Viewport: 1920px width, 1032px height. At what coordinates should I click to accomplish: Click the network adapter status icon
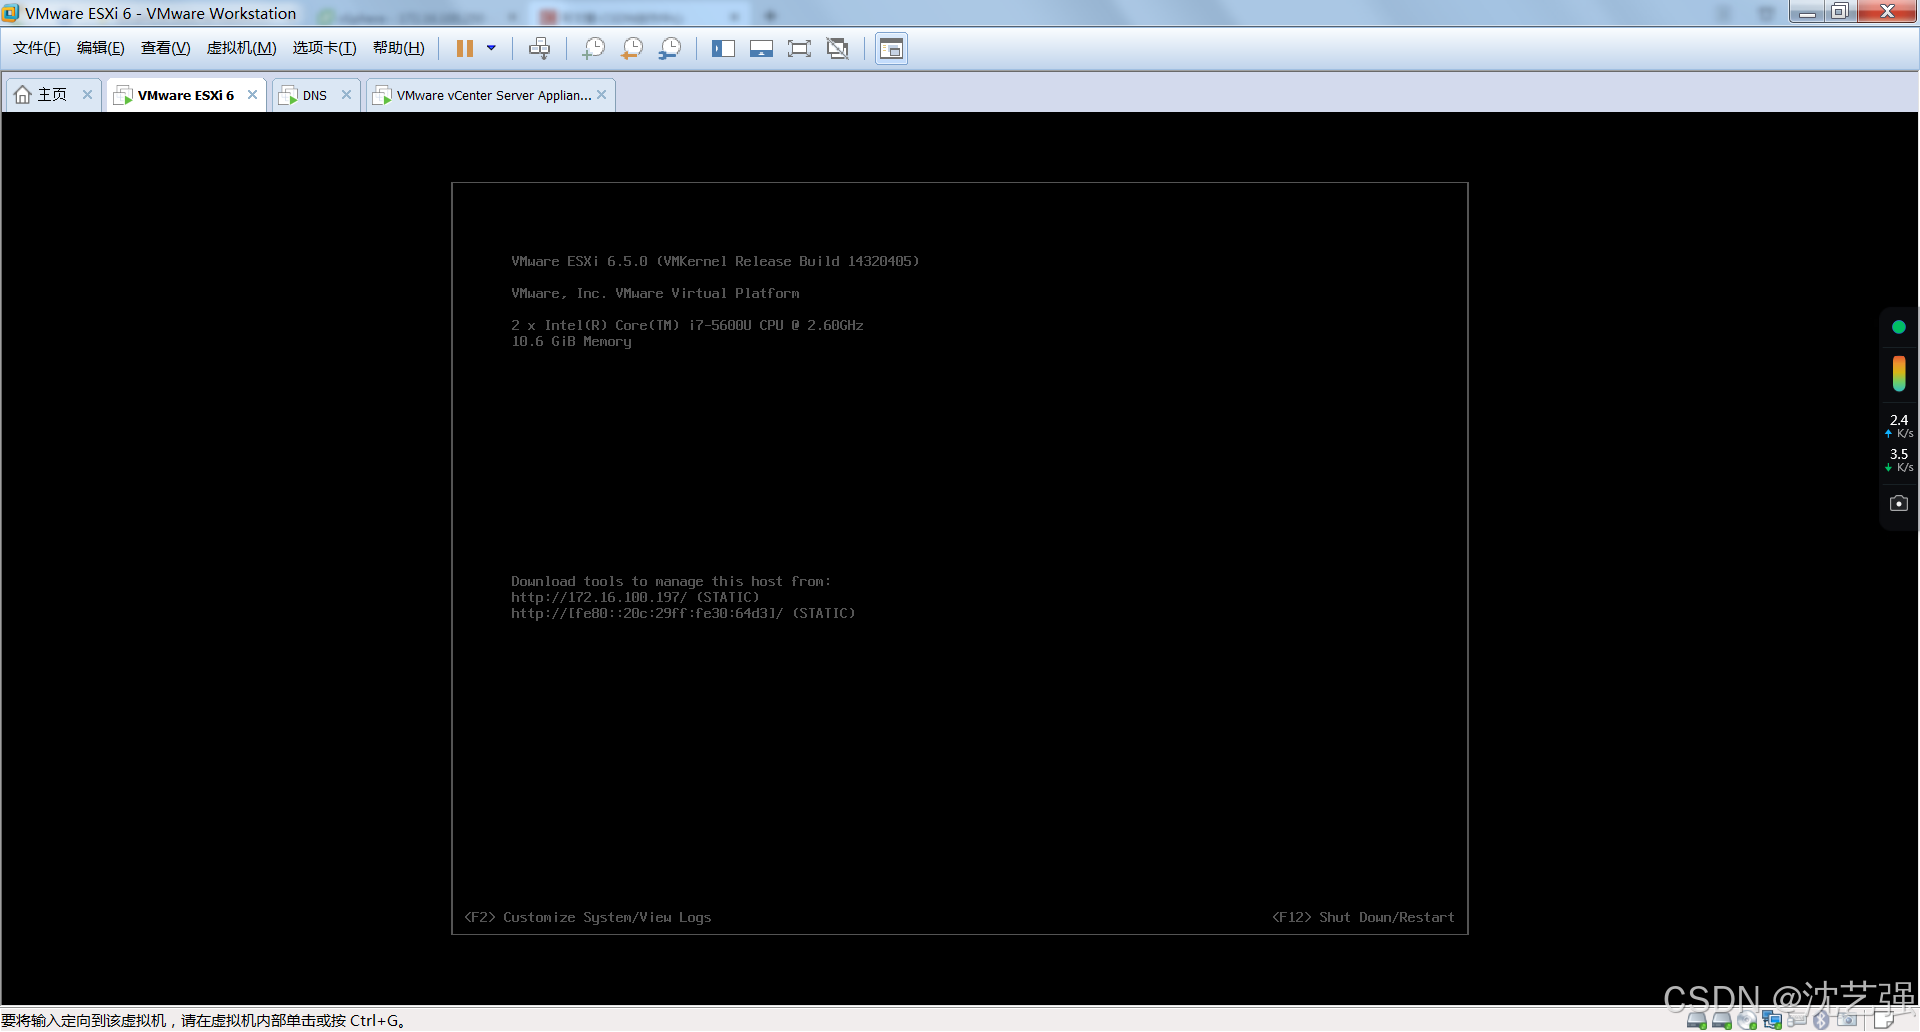click(1772, 1021)
